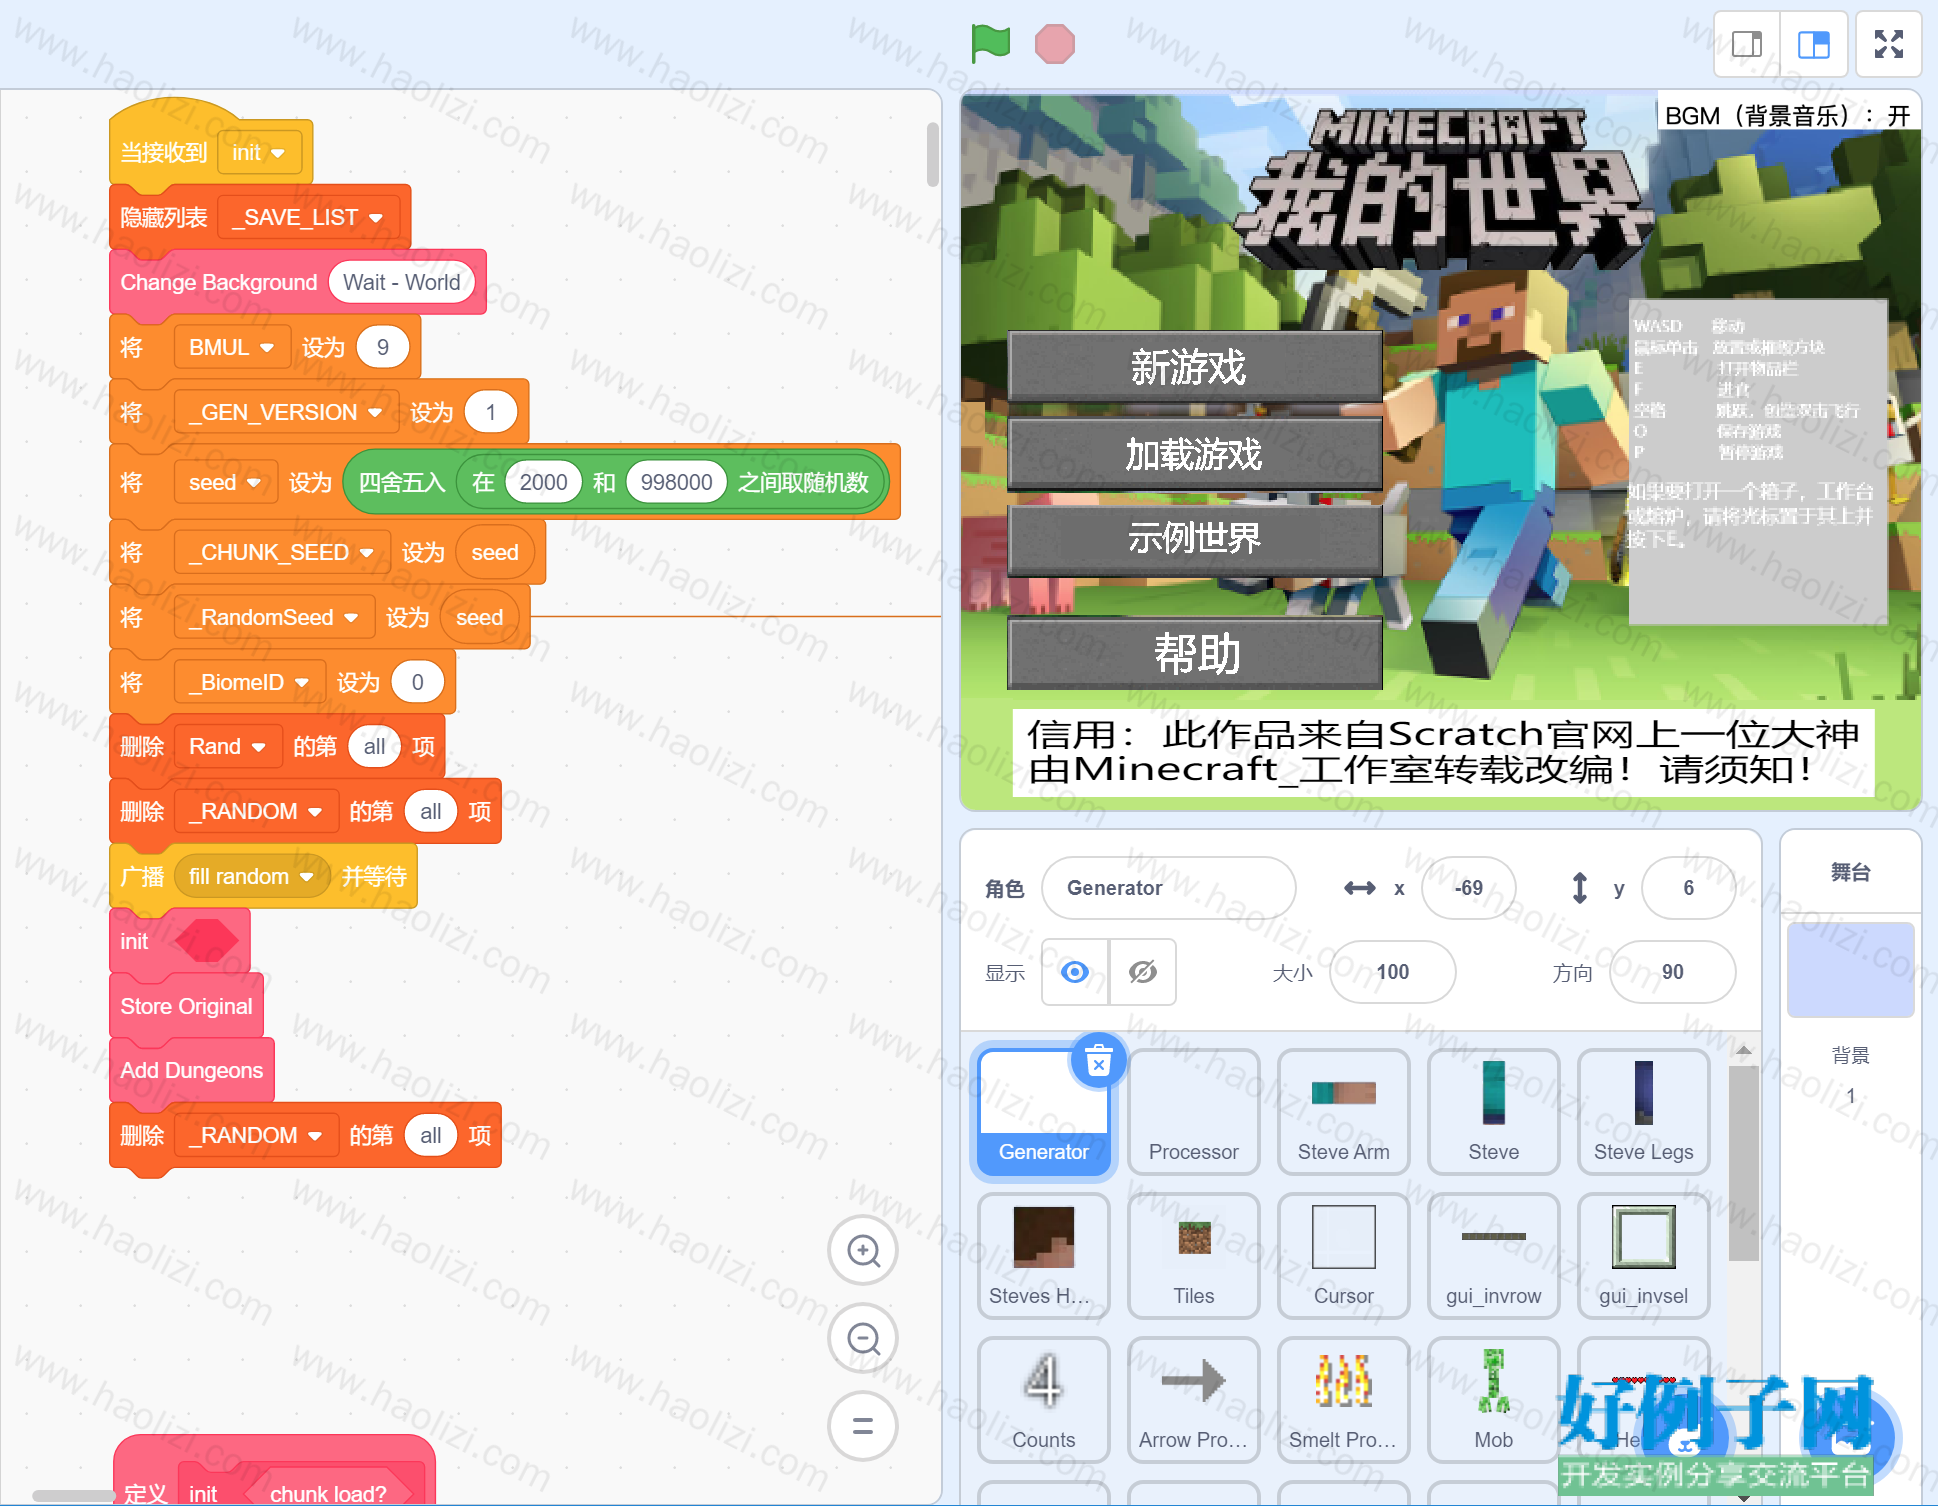This screenshot has height=1506, width=1938.
Task: Click the 加载游戏 load game button
Action: [x=1194, y=454]
